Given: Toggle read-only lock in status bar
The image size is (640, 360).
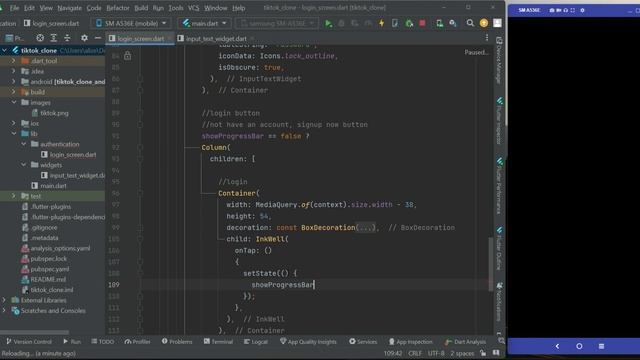Looking at the screenshot, I should (x=483, y=353).
